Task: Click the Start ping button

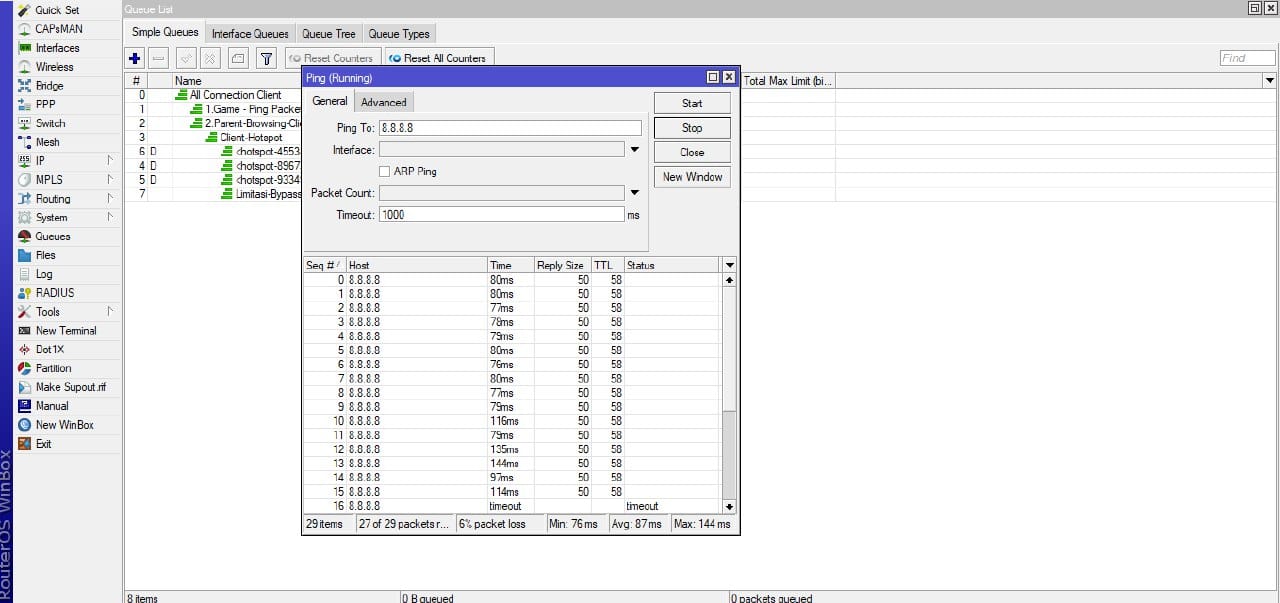Action: click(x=692, y=103)
